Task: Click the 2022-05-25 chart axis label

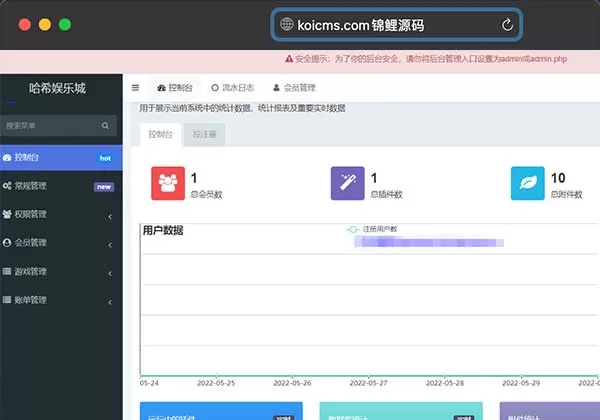Action: pos(216,383)
